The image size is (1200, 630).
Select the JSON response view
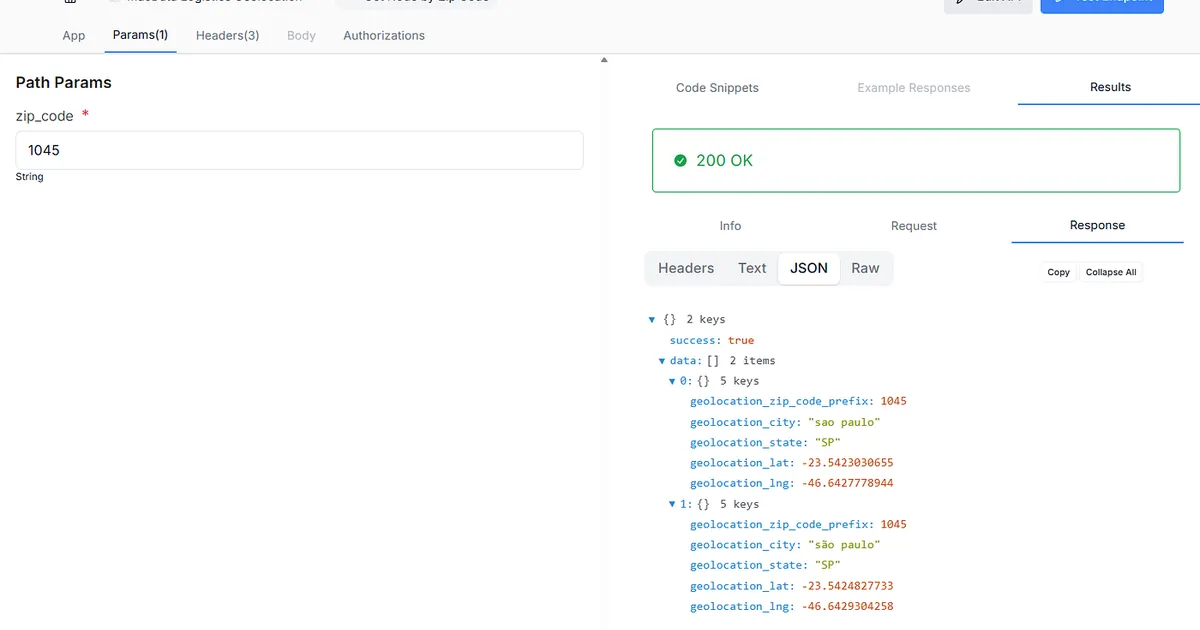[x=809, y=268]
